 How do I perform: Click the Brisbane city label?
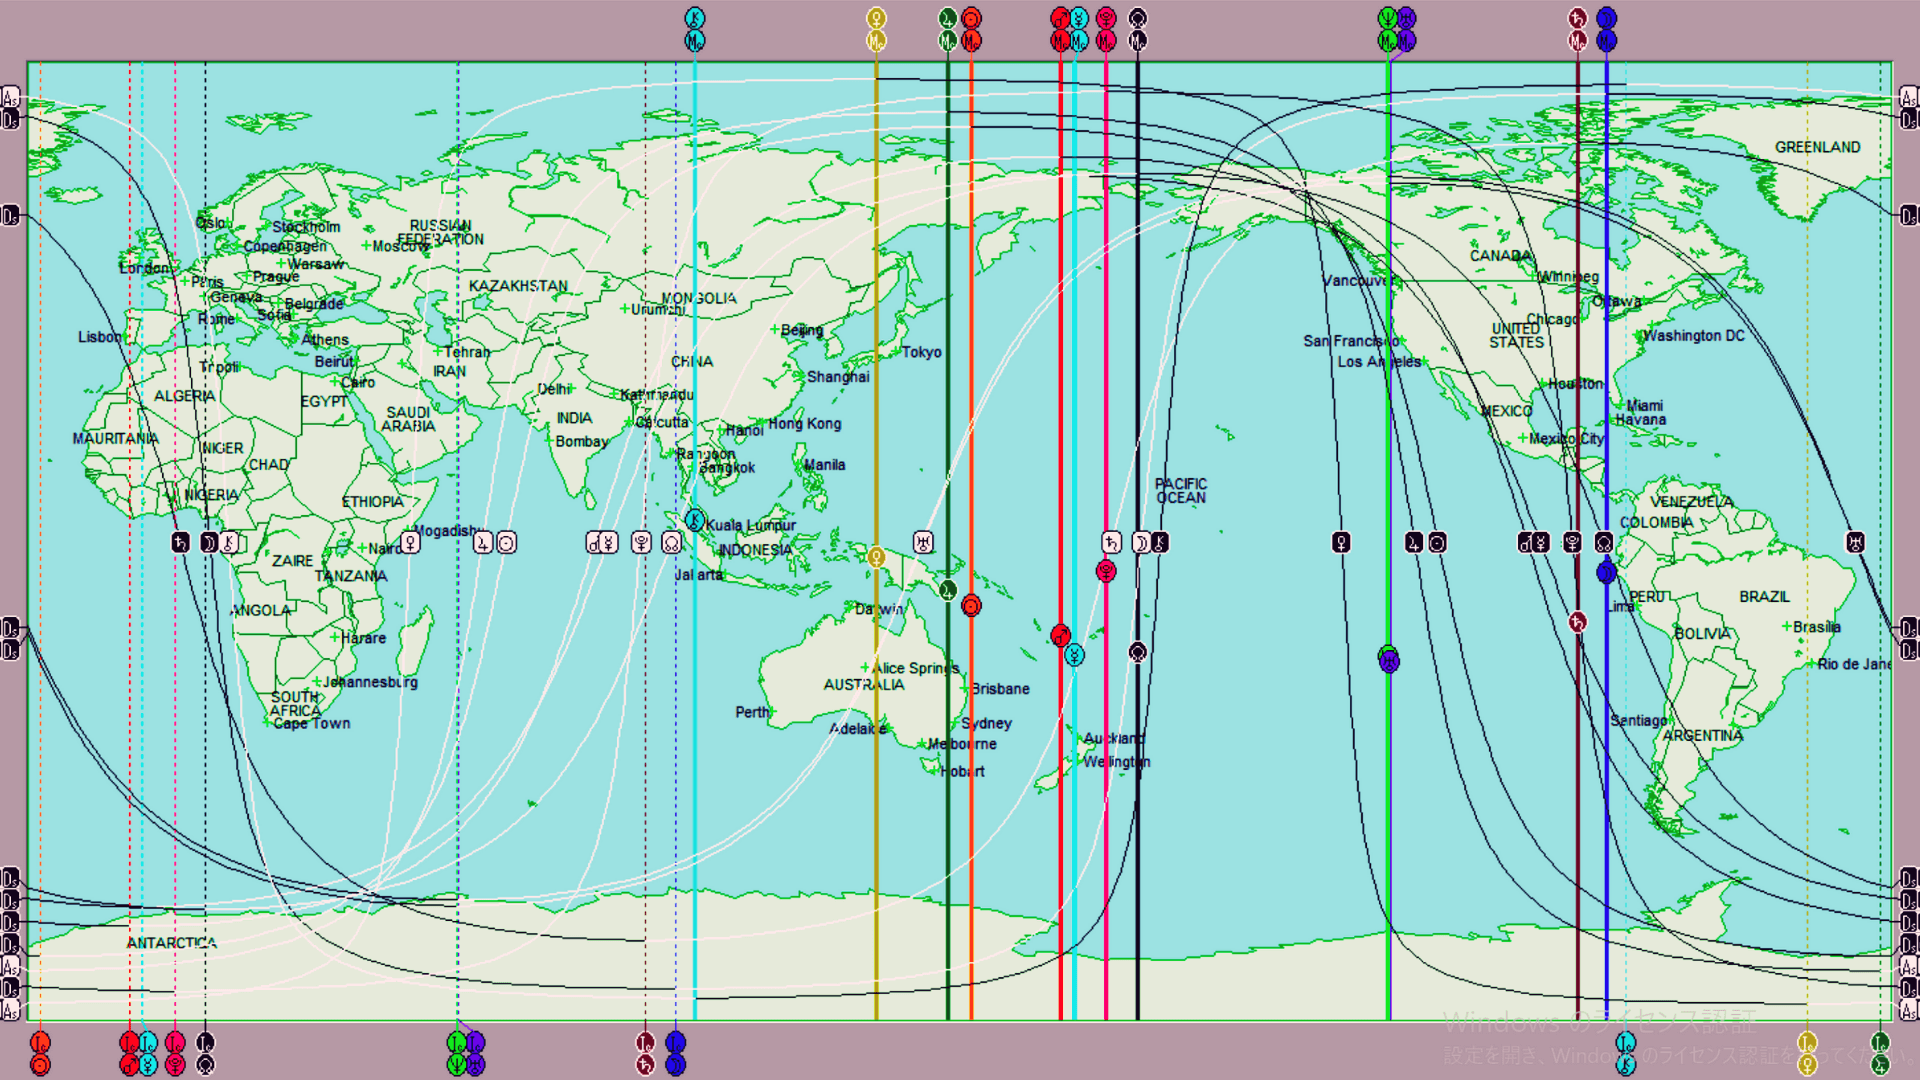[x=1000, y=689]
